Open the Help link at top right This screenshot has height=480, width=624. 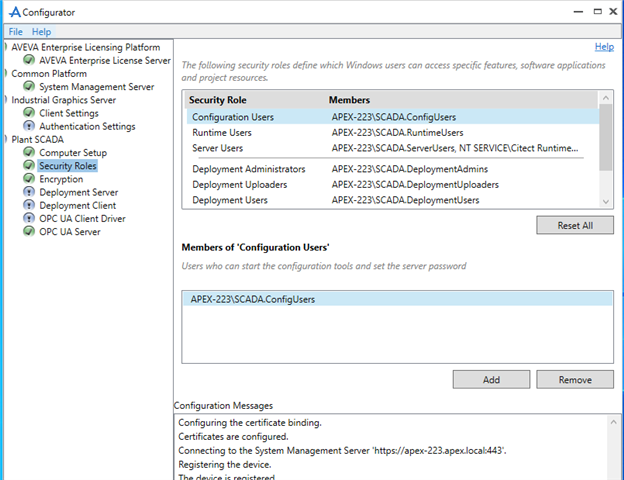604,47
